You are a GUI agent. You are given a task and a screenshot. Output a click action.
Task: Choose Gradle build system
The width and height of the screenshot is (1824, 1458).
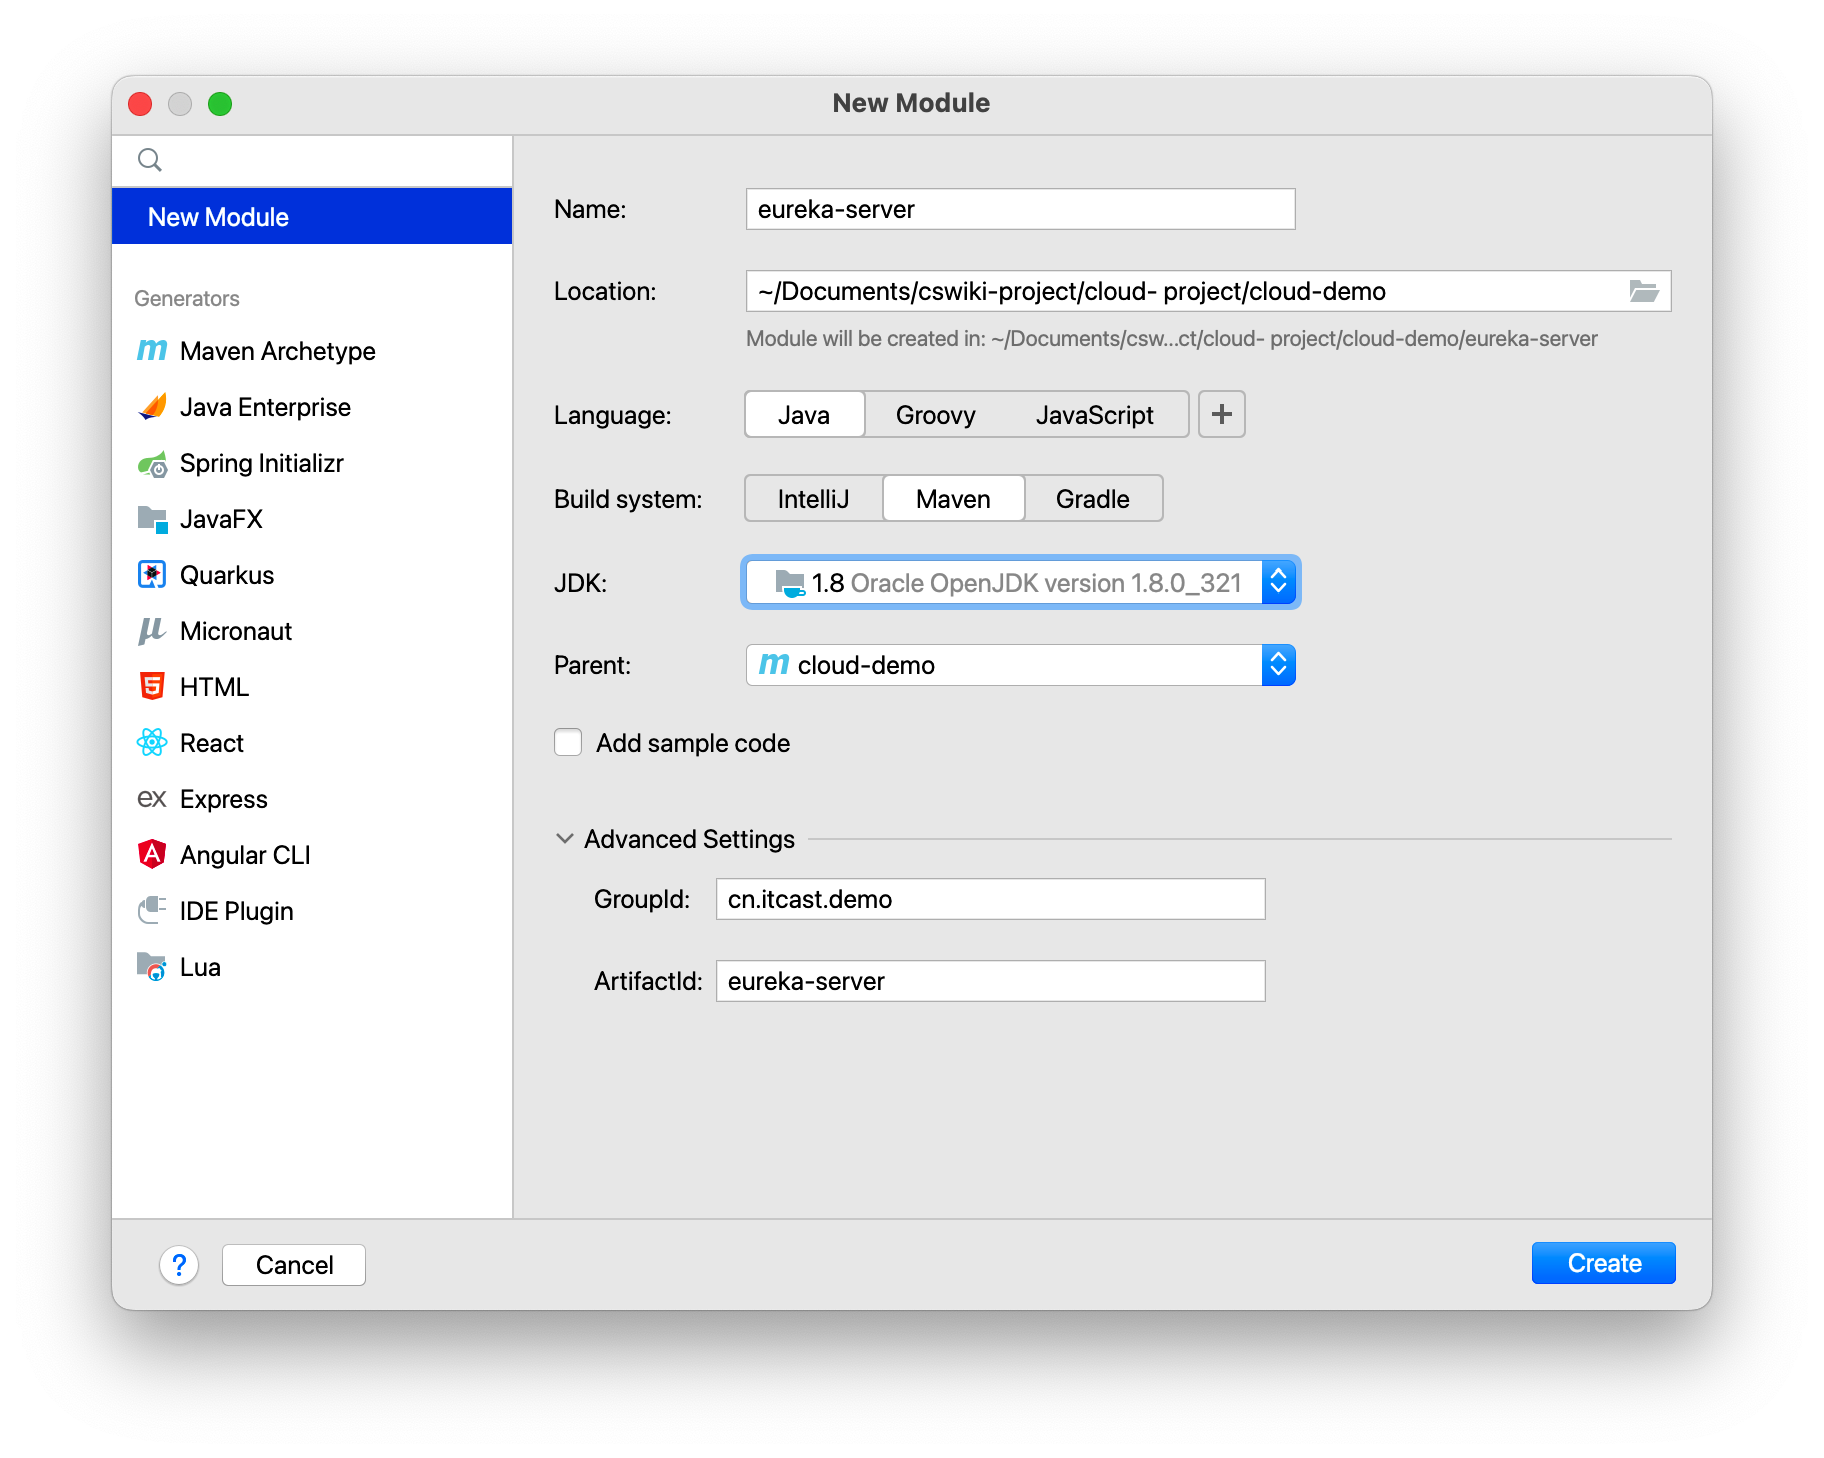[1093, 498]
